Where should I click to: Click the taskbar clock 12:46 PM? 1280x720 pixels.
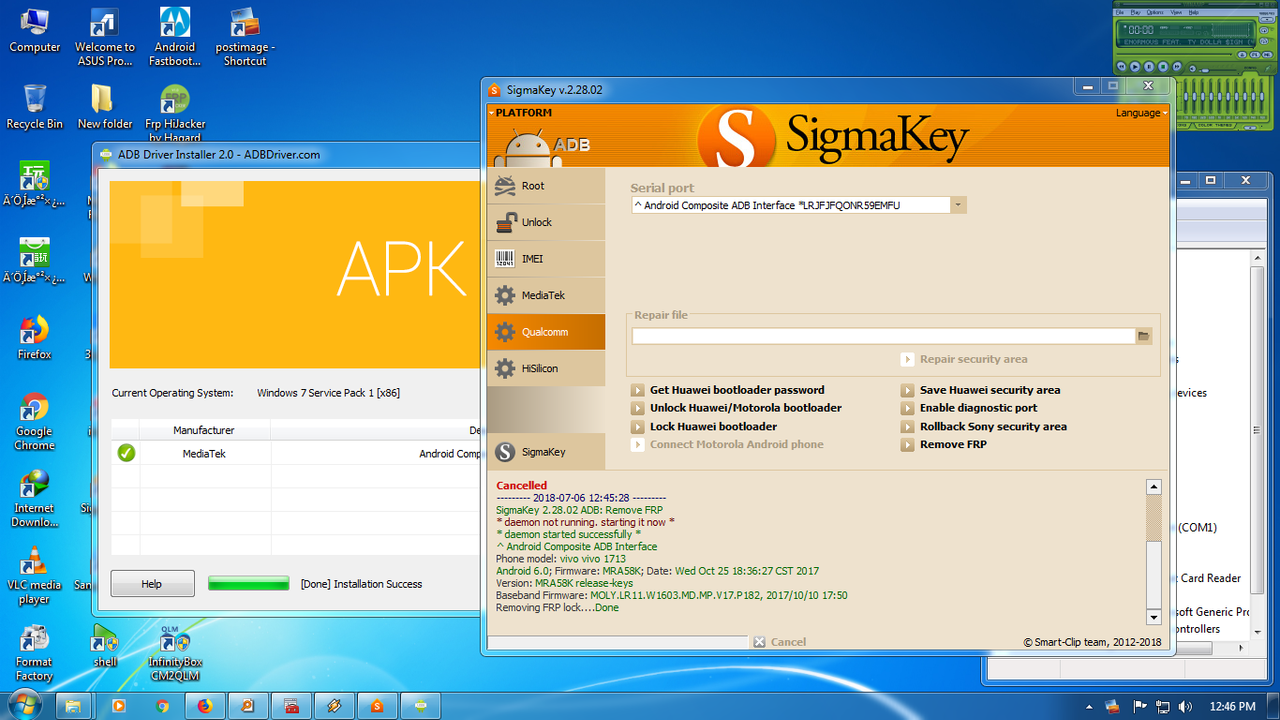1232,706
